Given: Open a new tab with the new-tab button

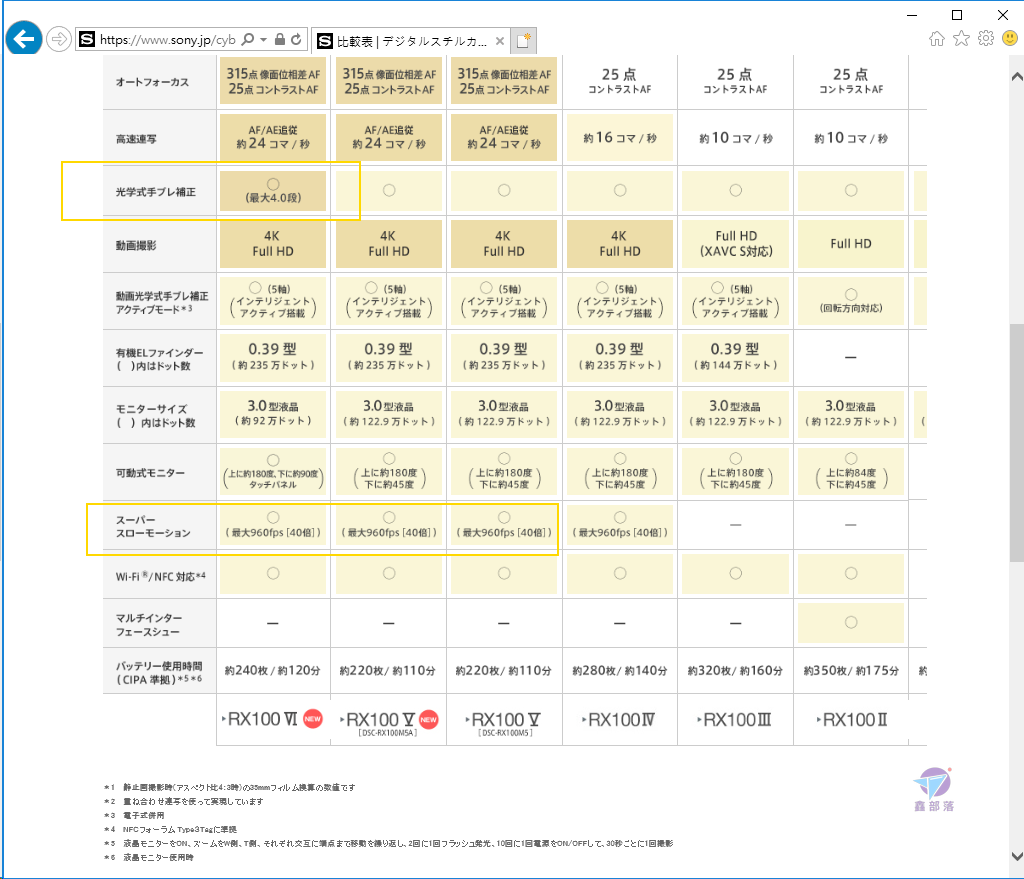Looking at the screenshot, I should [524, 40].
